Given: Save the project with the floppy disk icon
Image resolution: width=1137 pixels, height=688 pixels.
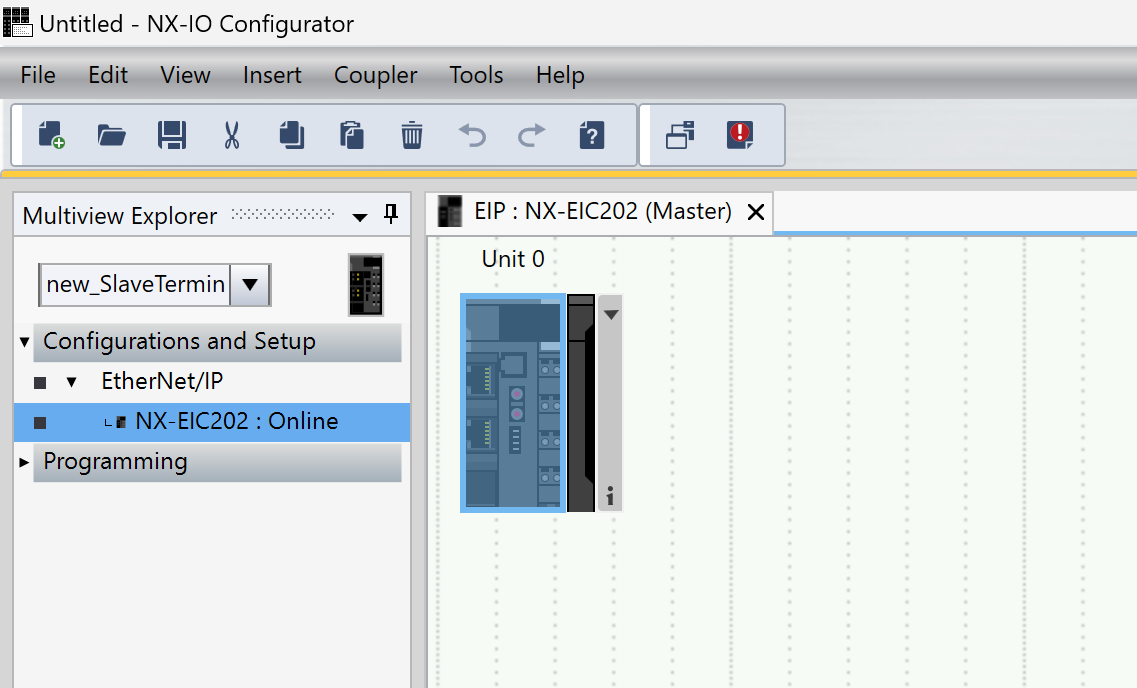Looking at the screenshot, I should [x=172, y=135].
